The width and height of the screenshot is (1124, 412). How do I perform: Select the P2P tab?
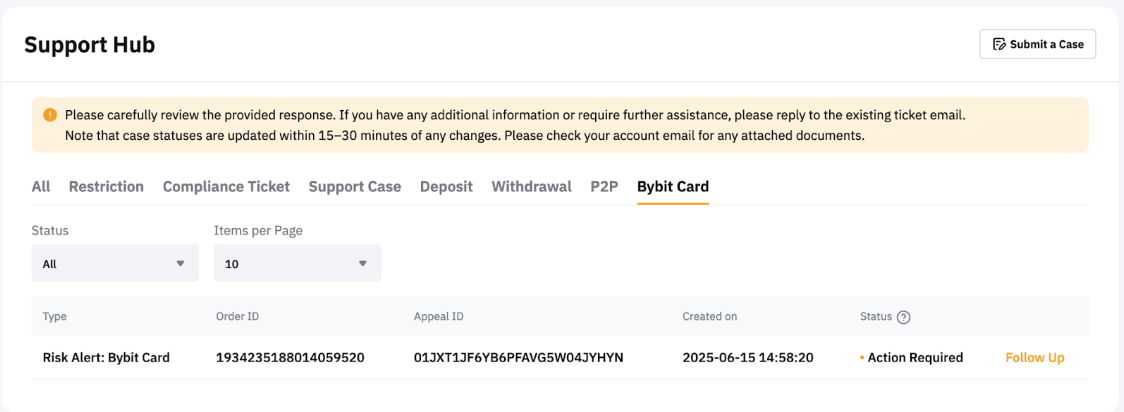(x=604, y=186)
